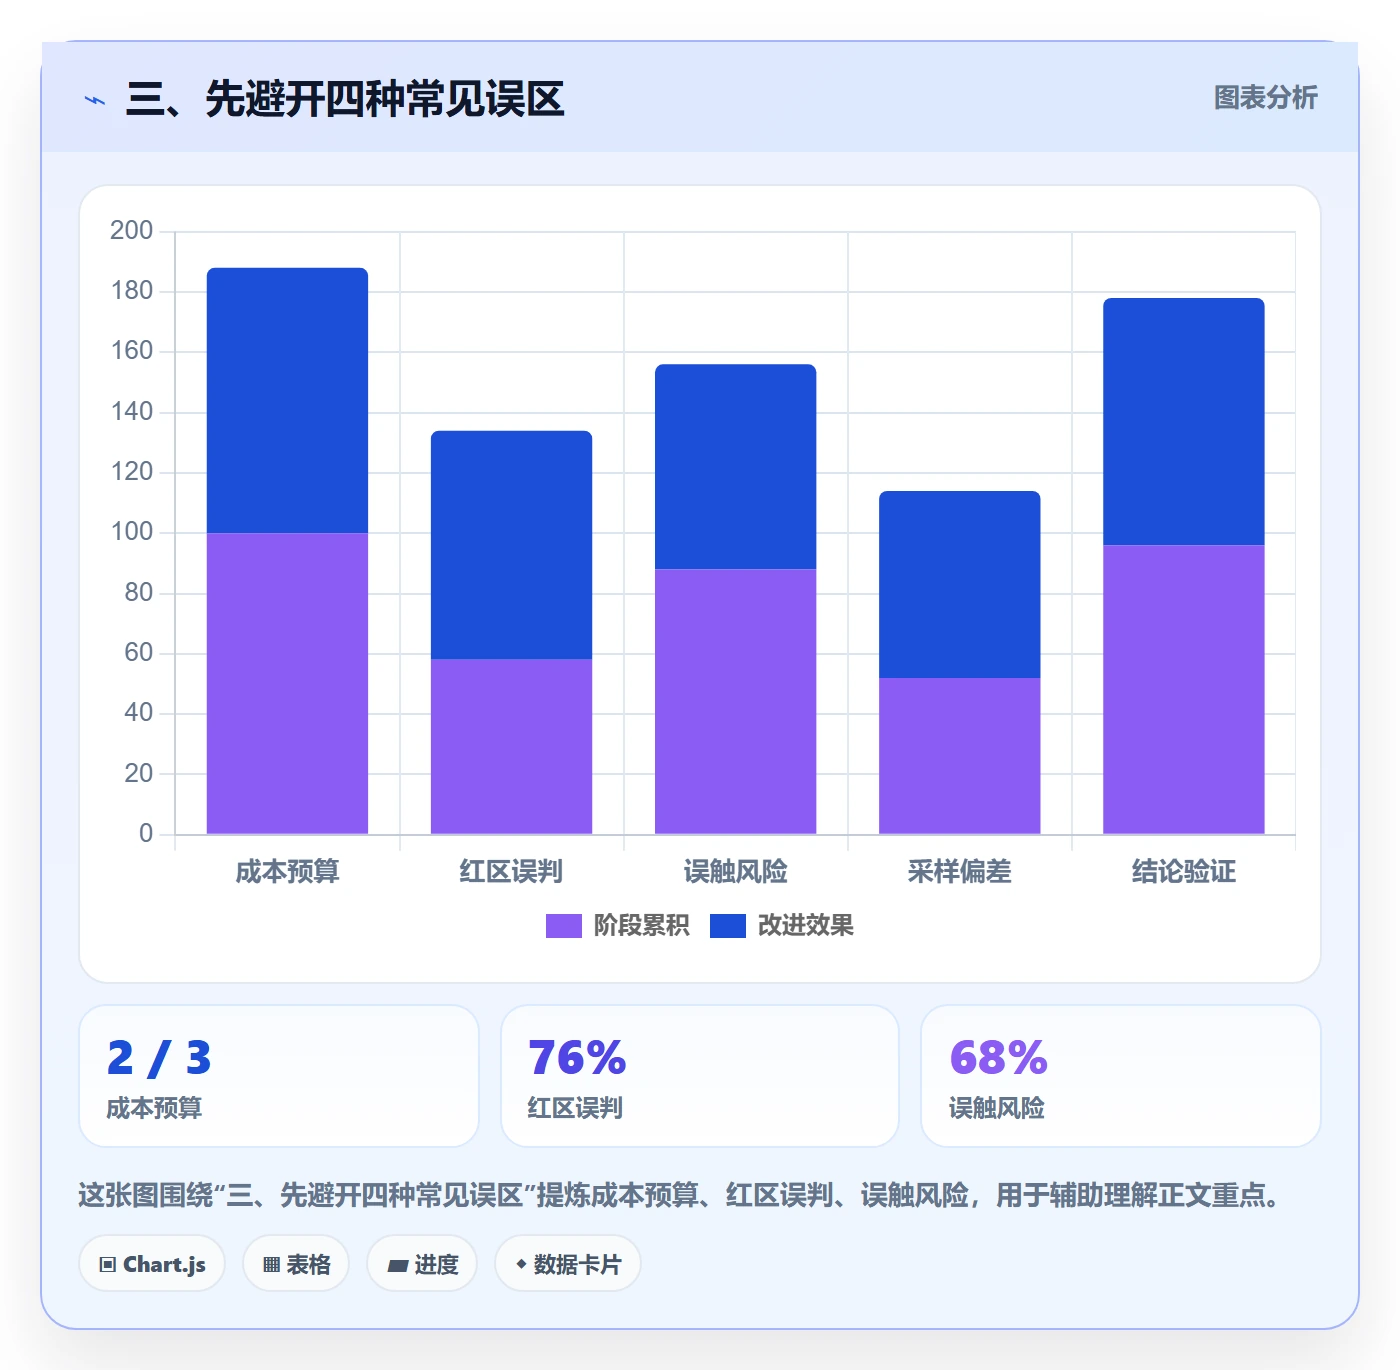
Task: Toggle the 阶段累积 legend swatch
Action: point(564,926)
